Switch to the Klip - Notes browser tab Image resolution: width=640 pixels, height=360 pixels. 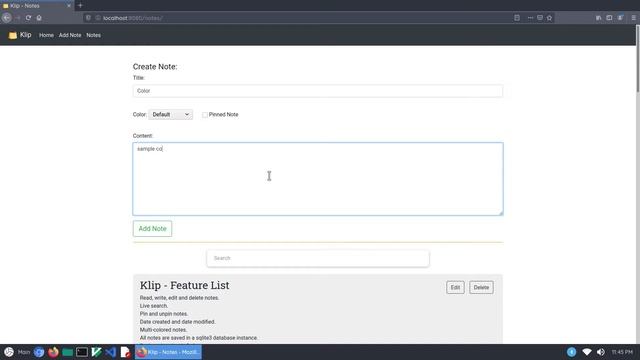pyautogui.click(x=37, y=6)
